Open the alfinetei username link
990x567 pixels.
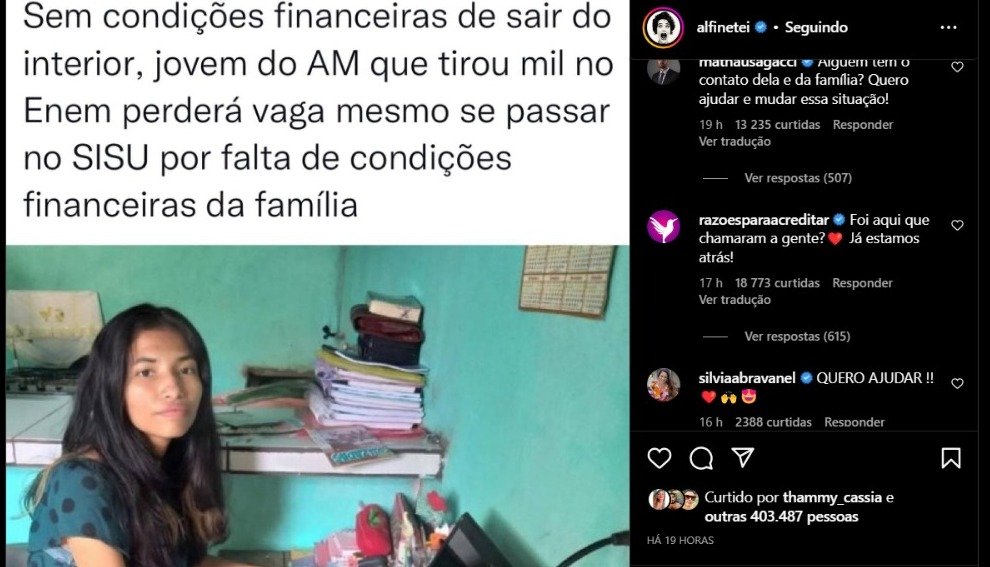[722, 27]
